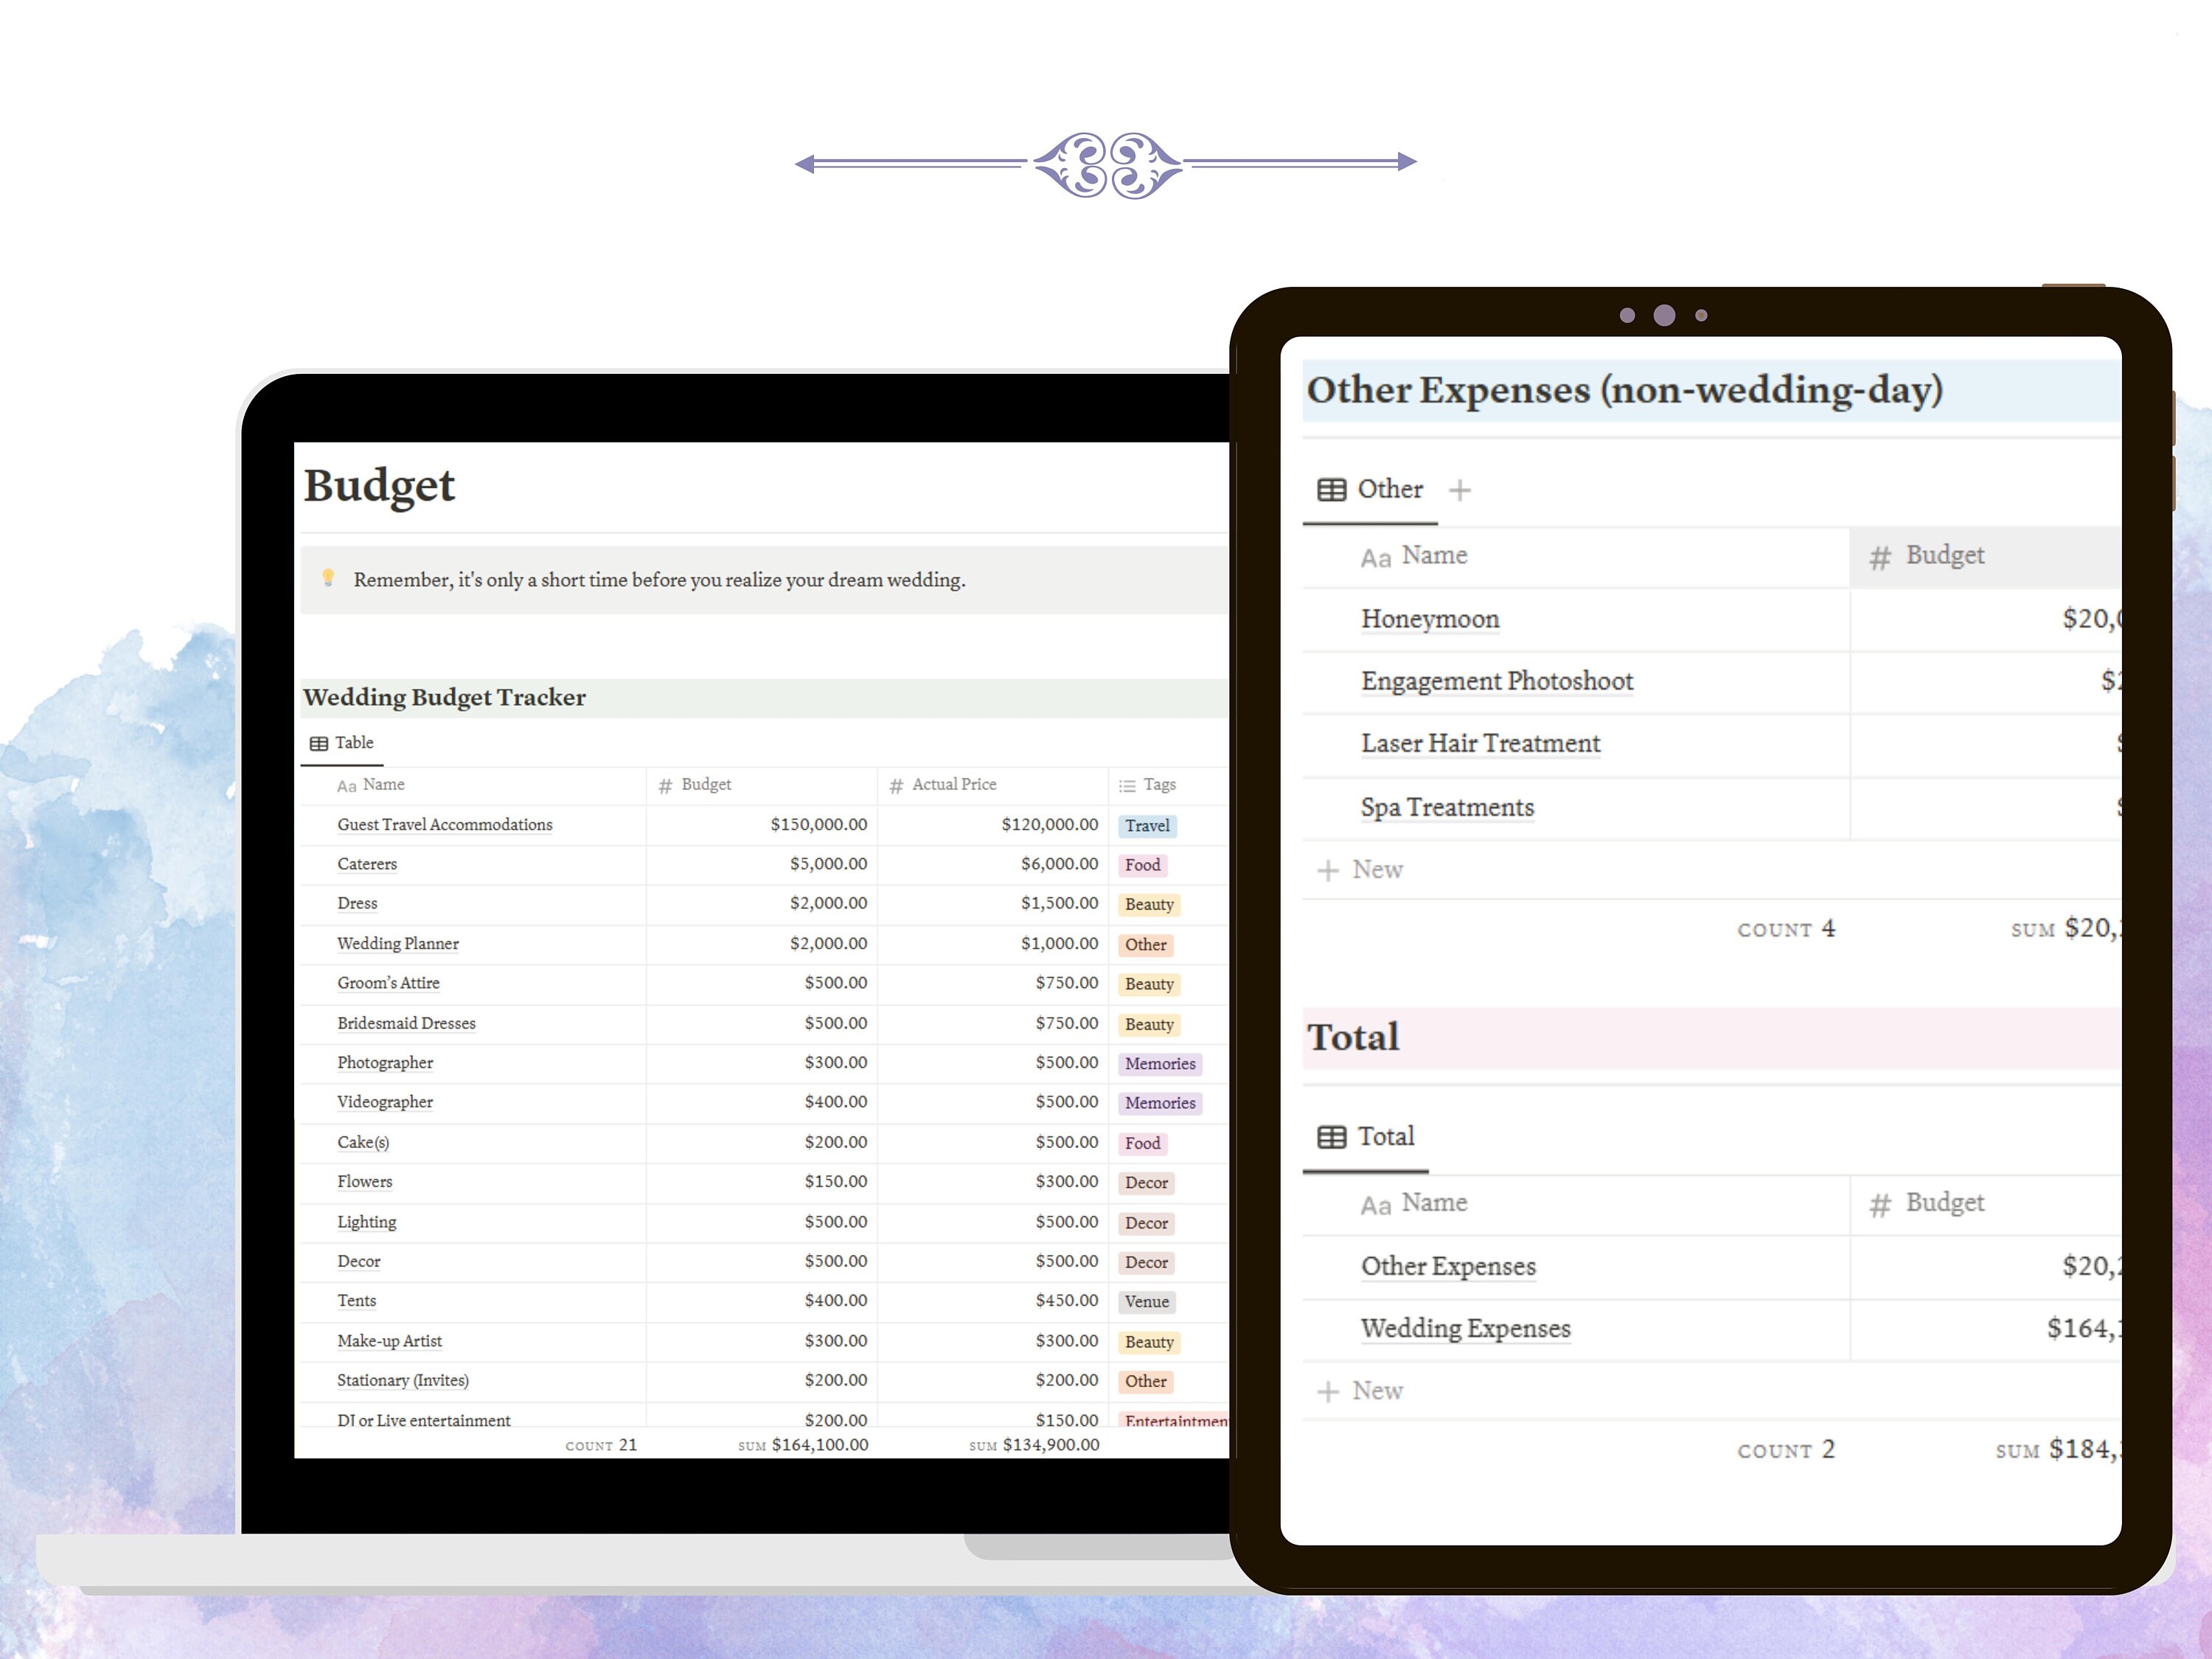Click the Aa icon in tracker Name header

tap(346, 786)
